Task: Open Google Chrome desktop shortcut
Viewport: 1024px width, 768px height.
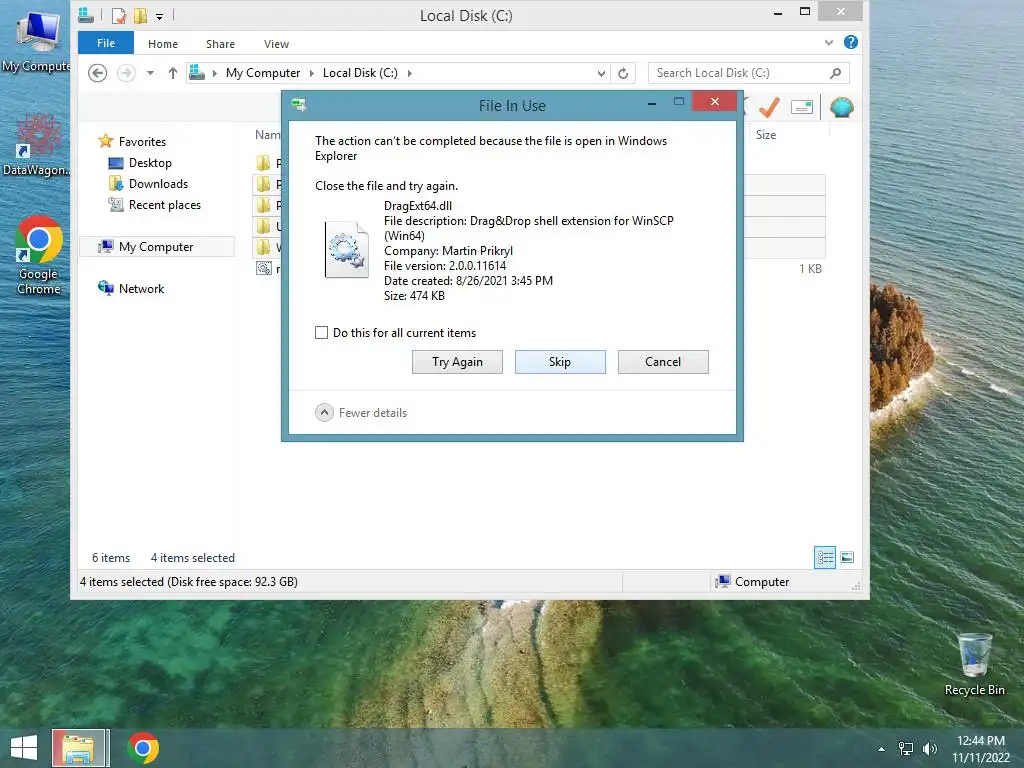Action: [x=38, y=256]
